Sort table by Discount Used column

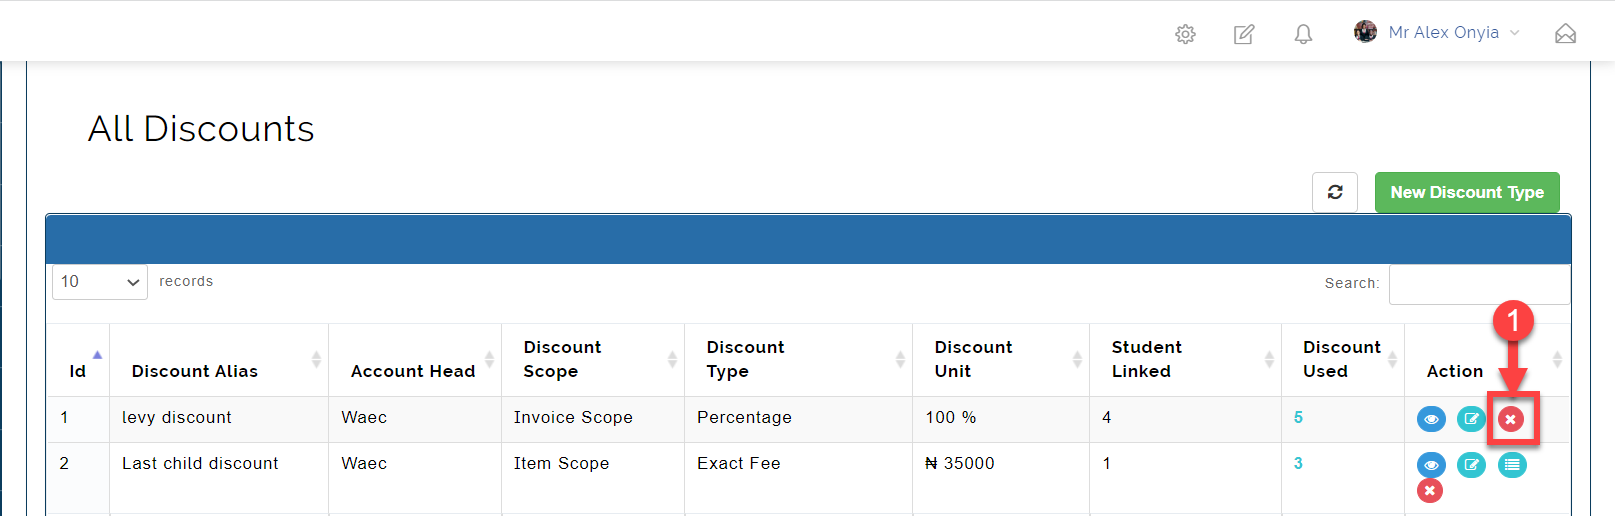pos(1343,360)
